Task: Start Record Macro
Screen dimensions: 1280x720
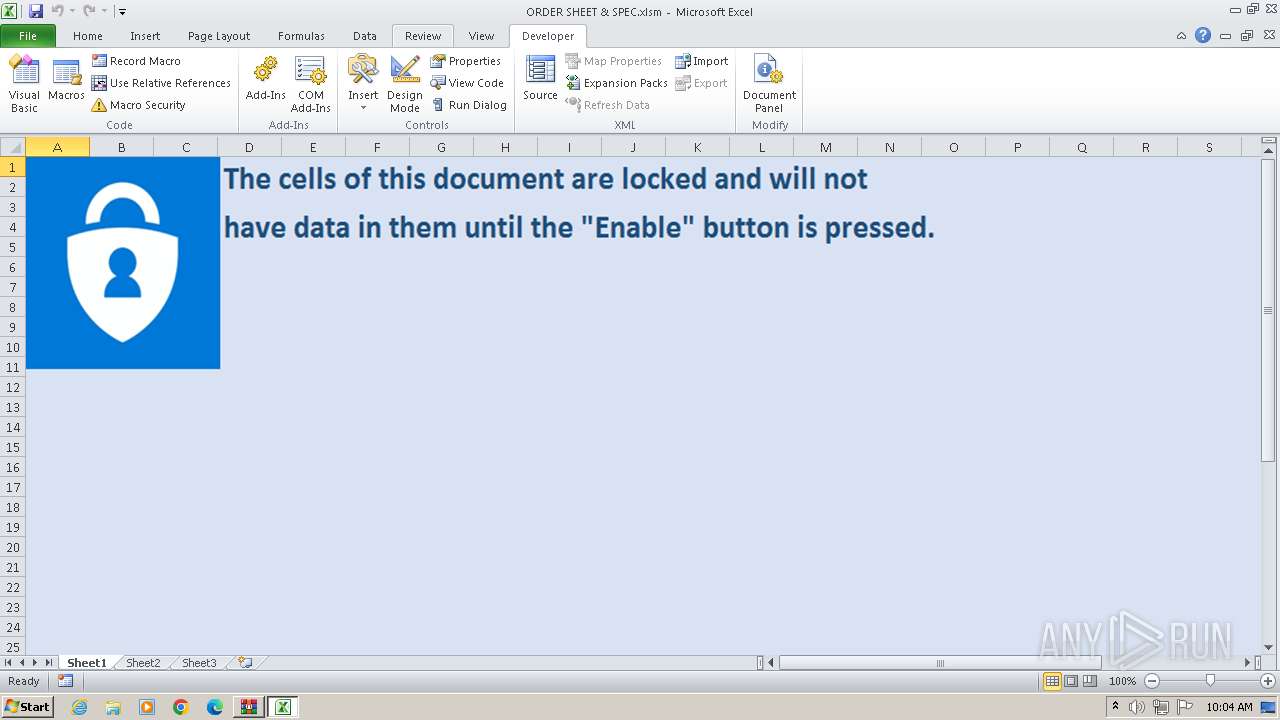Action: (136, 61)
